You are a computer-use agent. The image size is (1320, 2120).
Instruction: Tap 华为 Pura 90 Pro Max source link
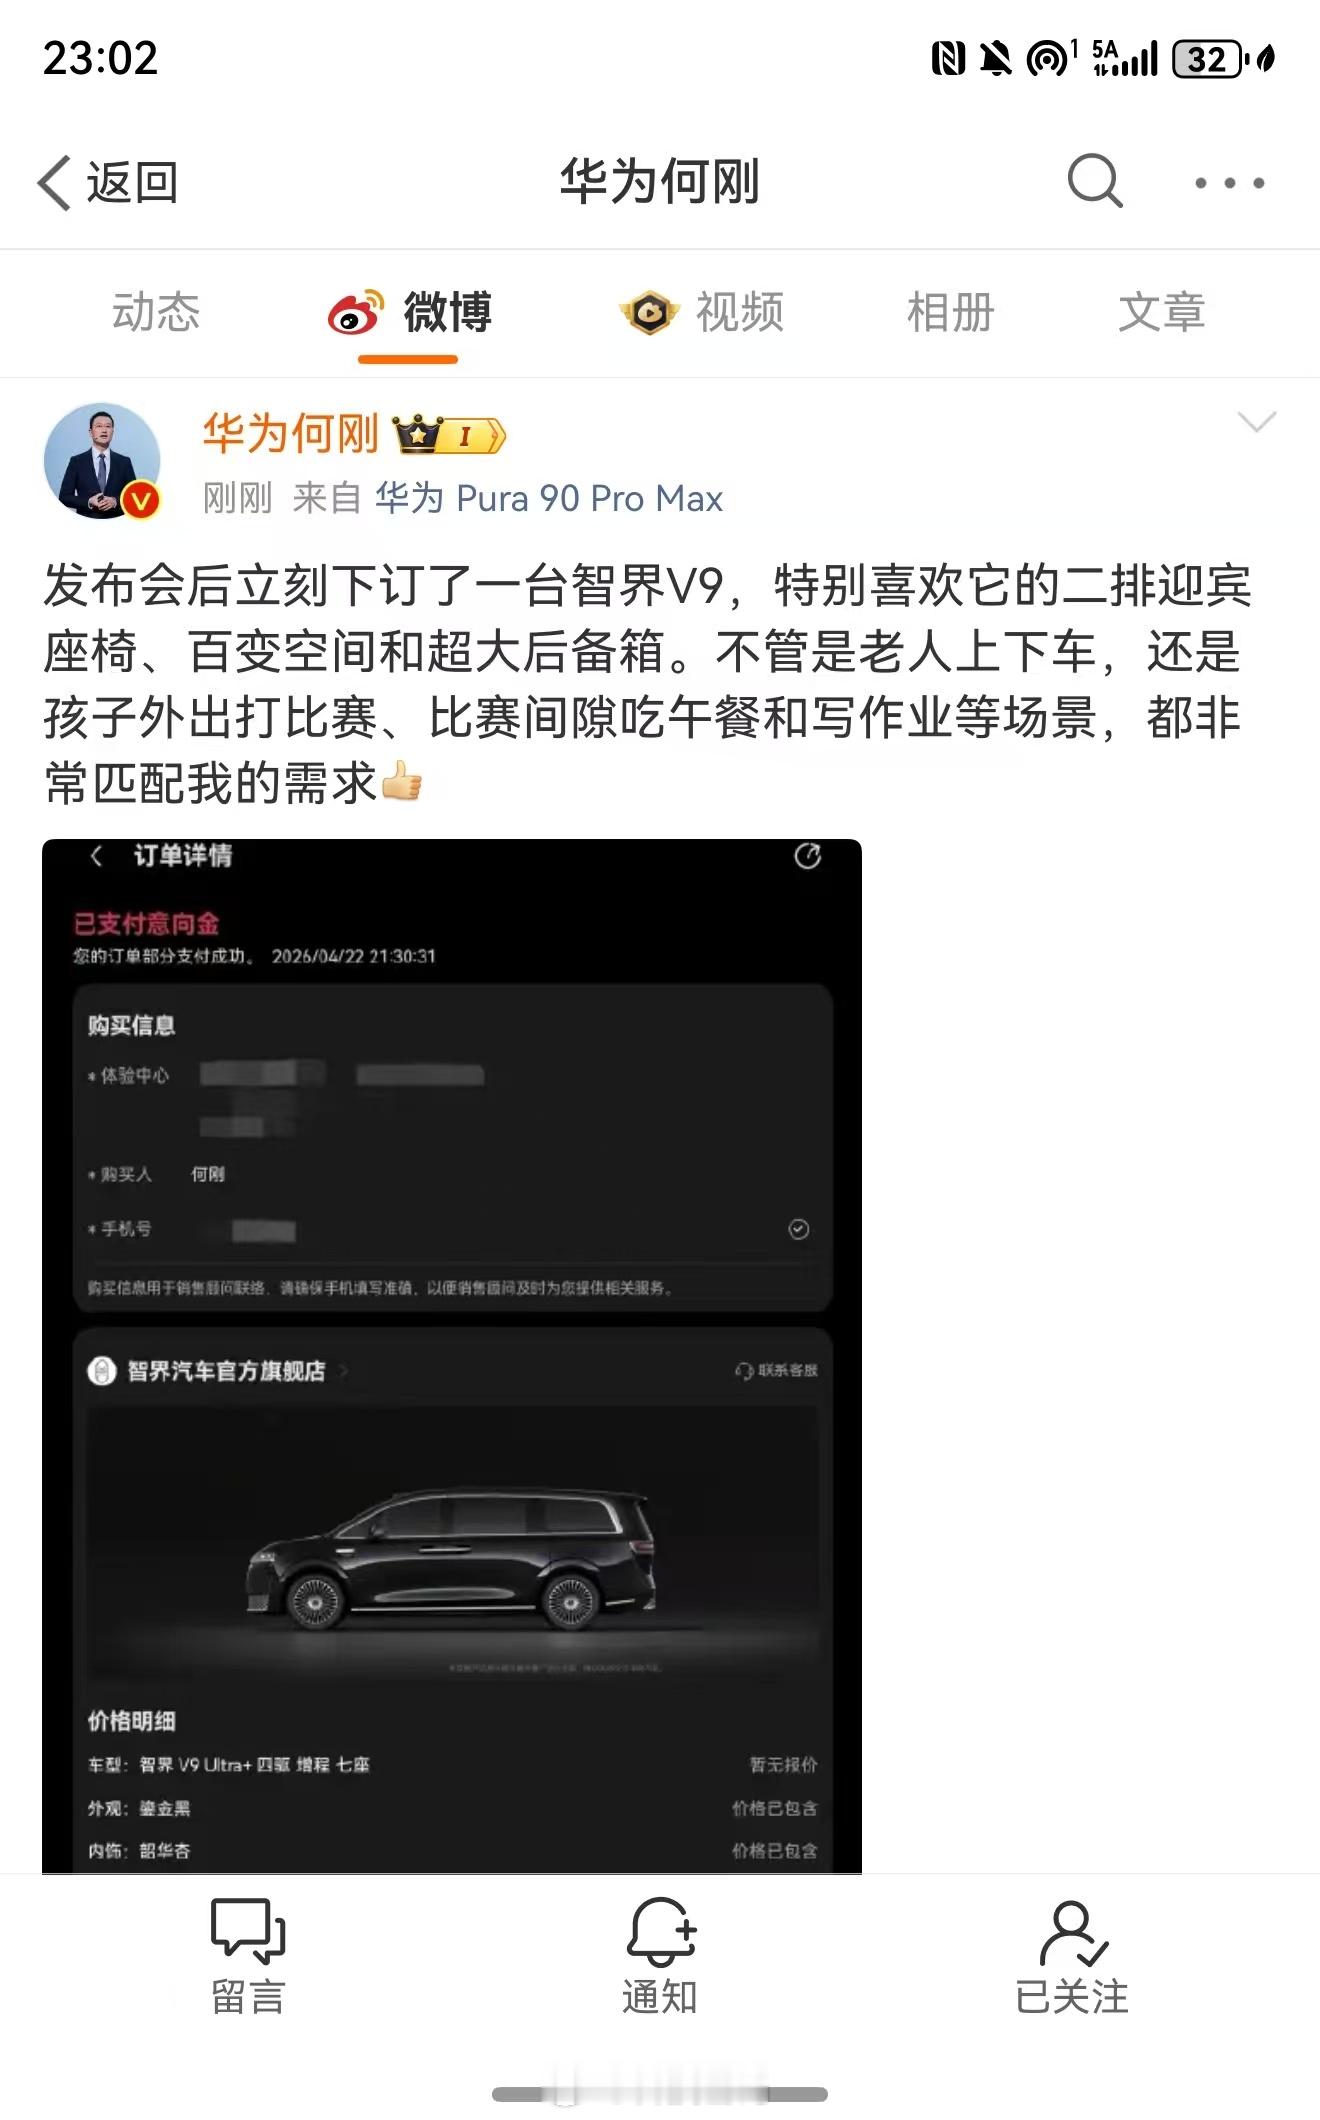549,498
